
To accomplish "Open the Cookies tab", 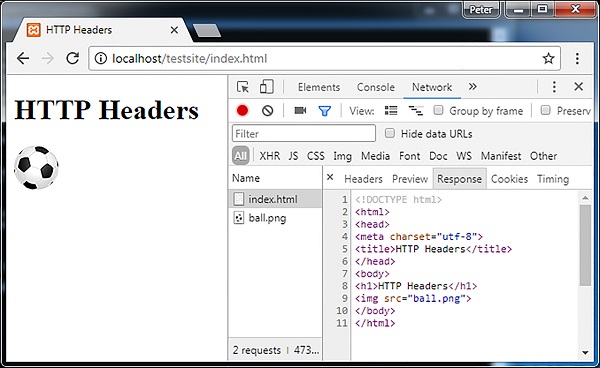I will coord(509,179).
